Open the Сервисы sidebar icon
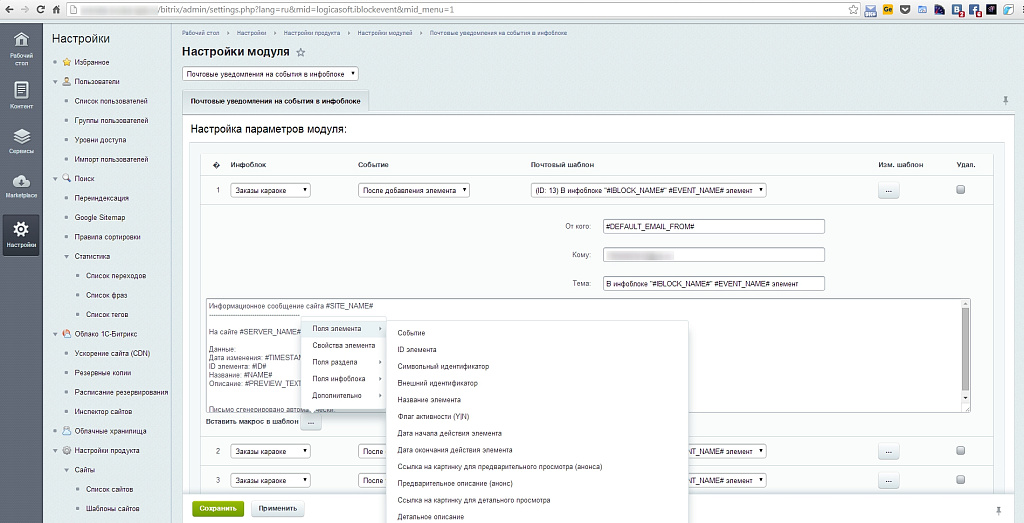Screen dimensions: 1024x523 pyautogui.click(x=21, y=140)
